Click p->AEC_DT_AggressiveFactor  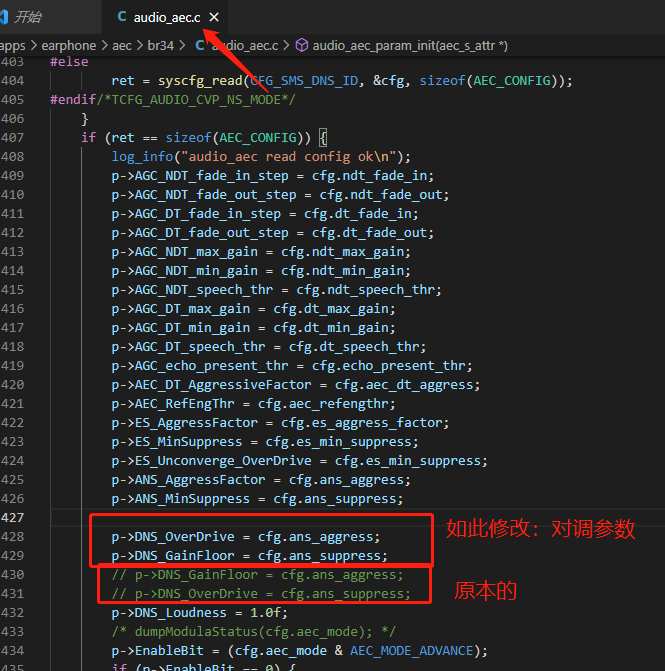click(x=211, y=385)
